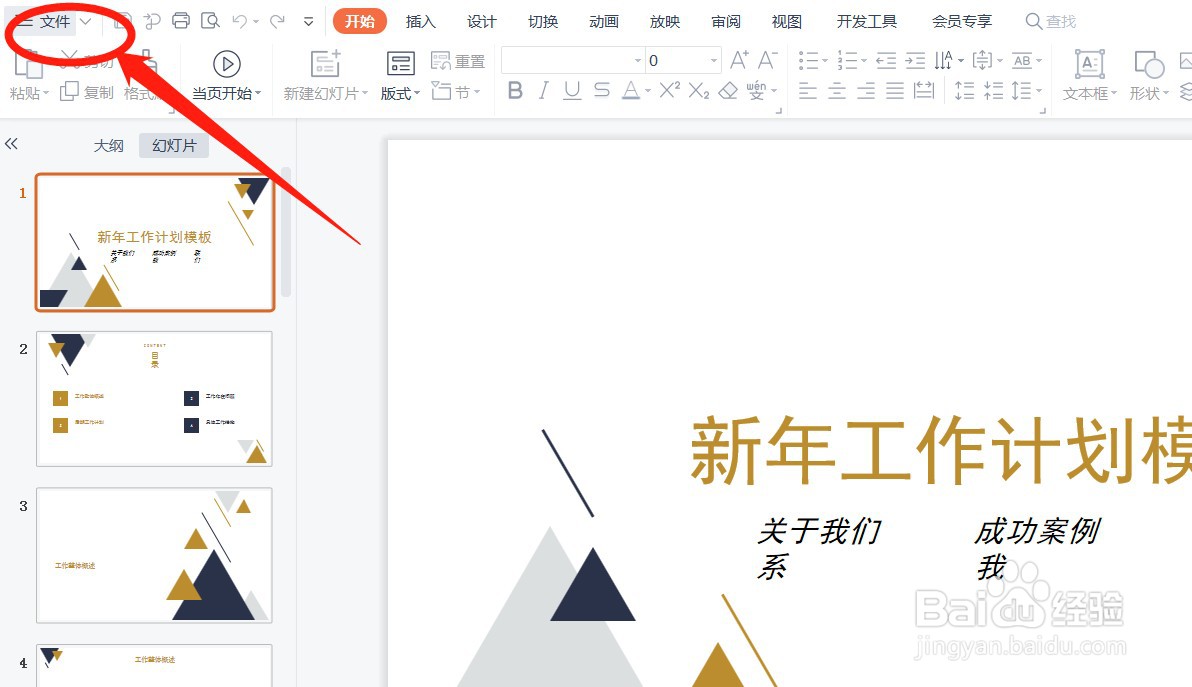Undo the last action
Screen dimensions: 1192x687
(x=239, y=21)
